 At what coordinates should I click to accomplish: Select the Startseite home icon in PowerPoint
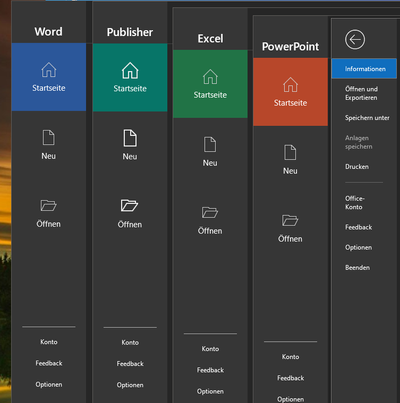click(x=290, y=85)
